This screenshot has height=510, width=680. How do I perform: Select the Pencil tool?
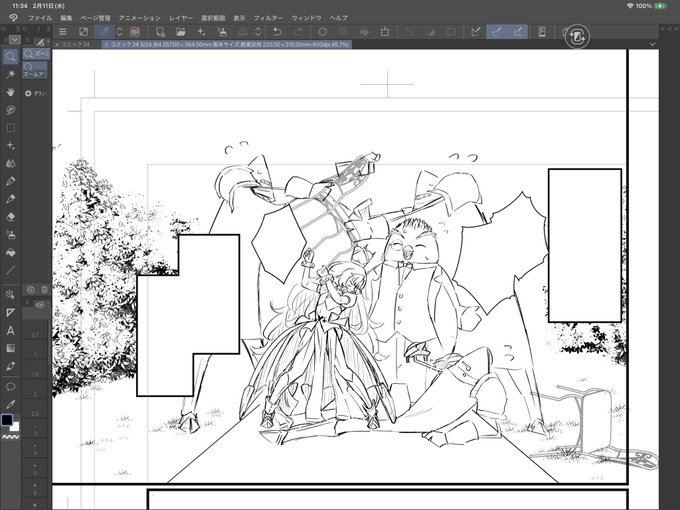coord(11,199)
